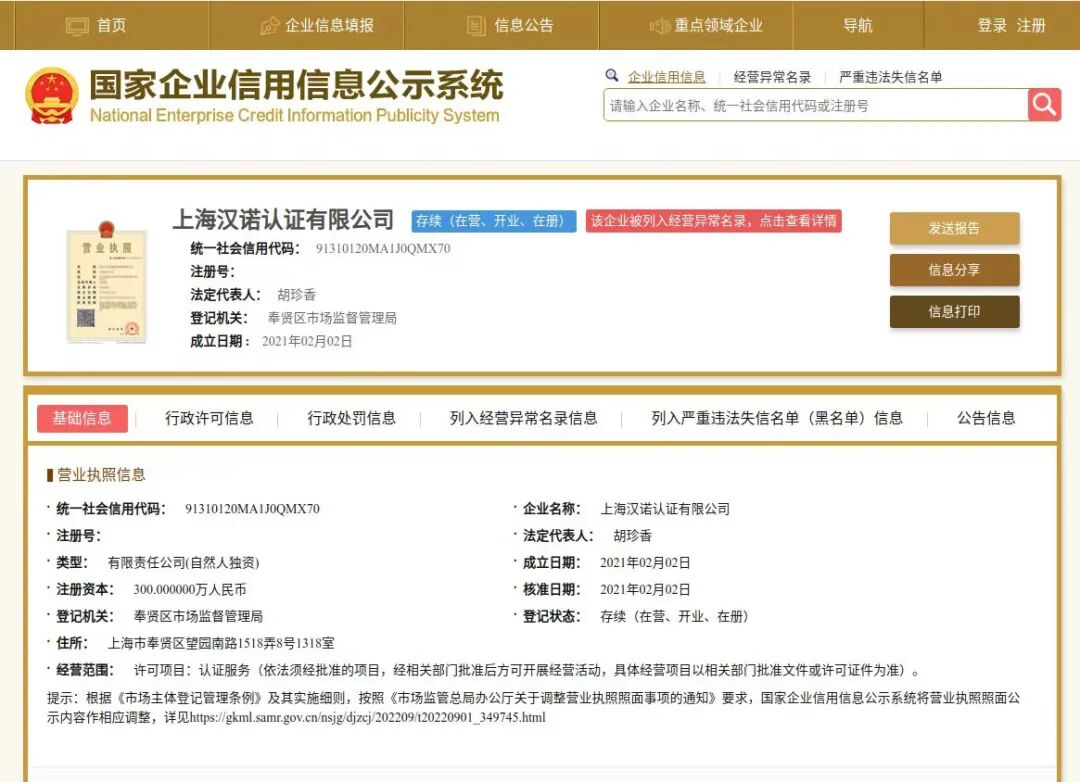
Task: Open the 公告信息 tab
Action: coord(986,418)
